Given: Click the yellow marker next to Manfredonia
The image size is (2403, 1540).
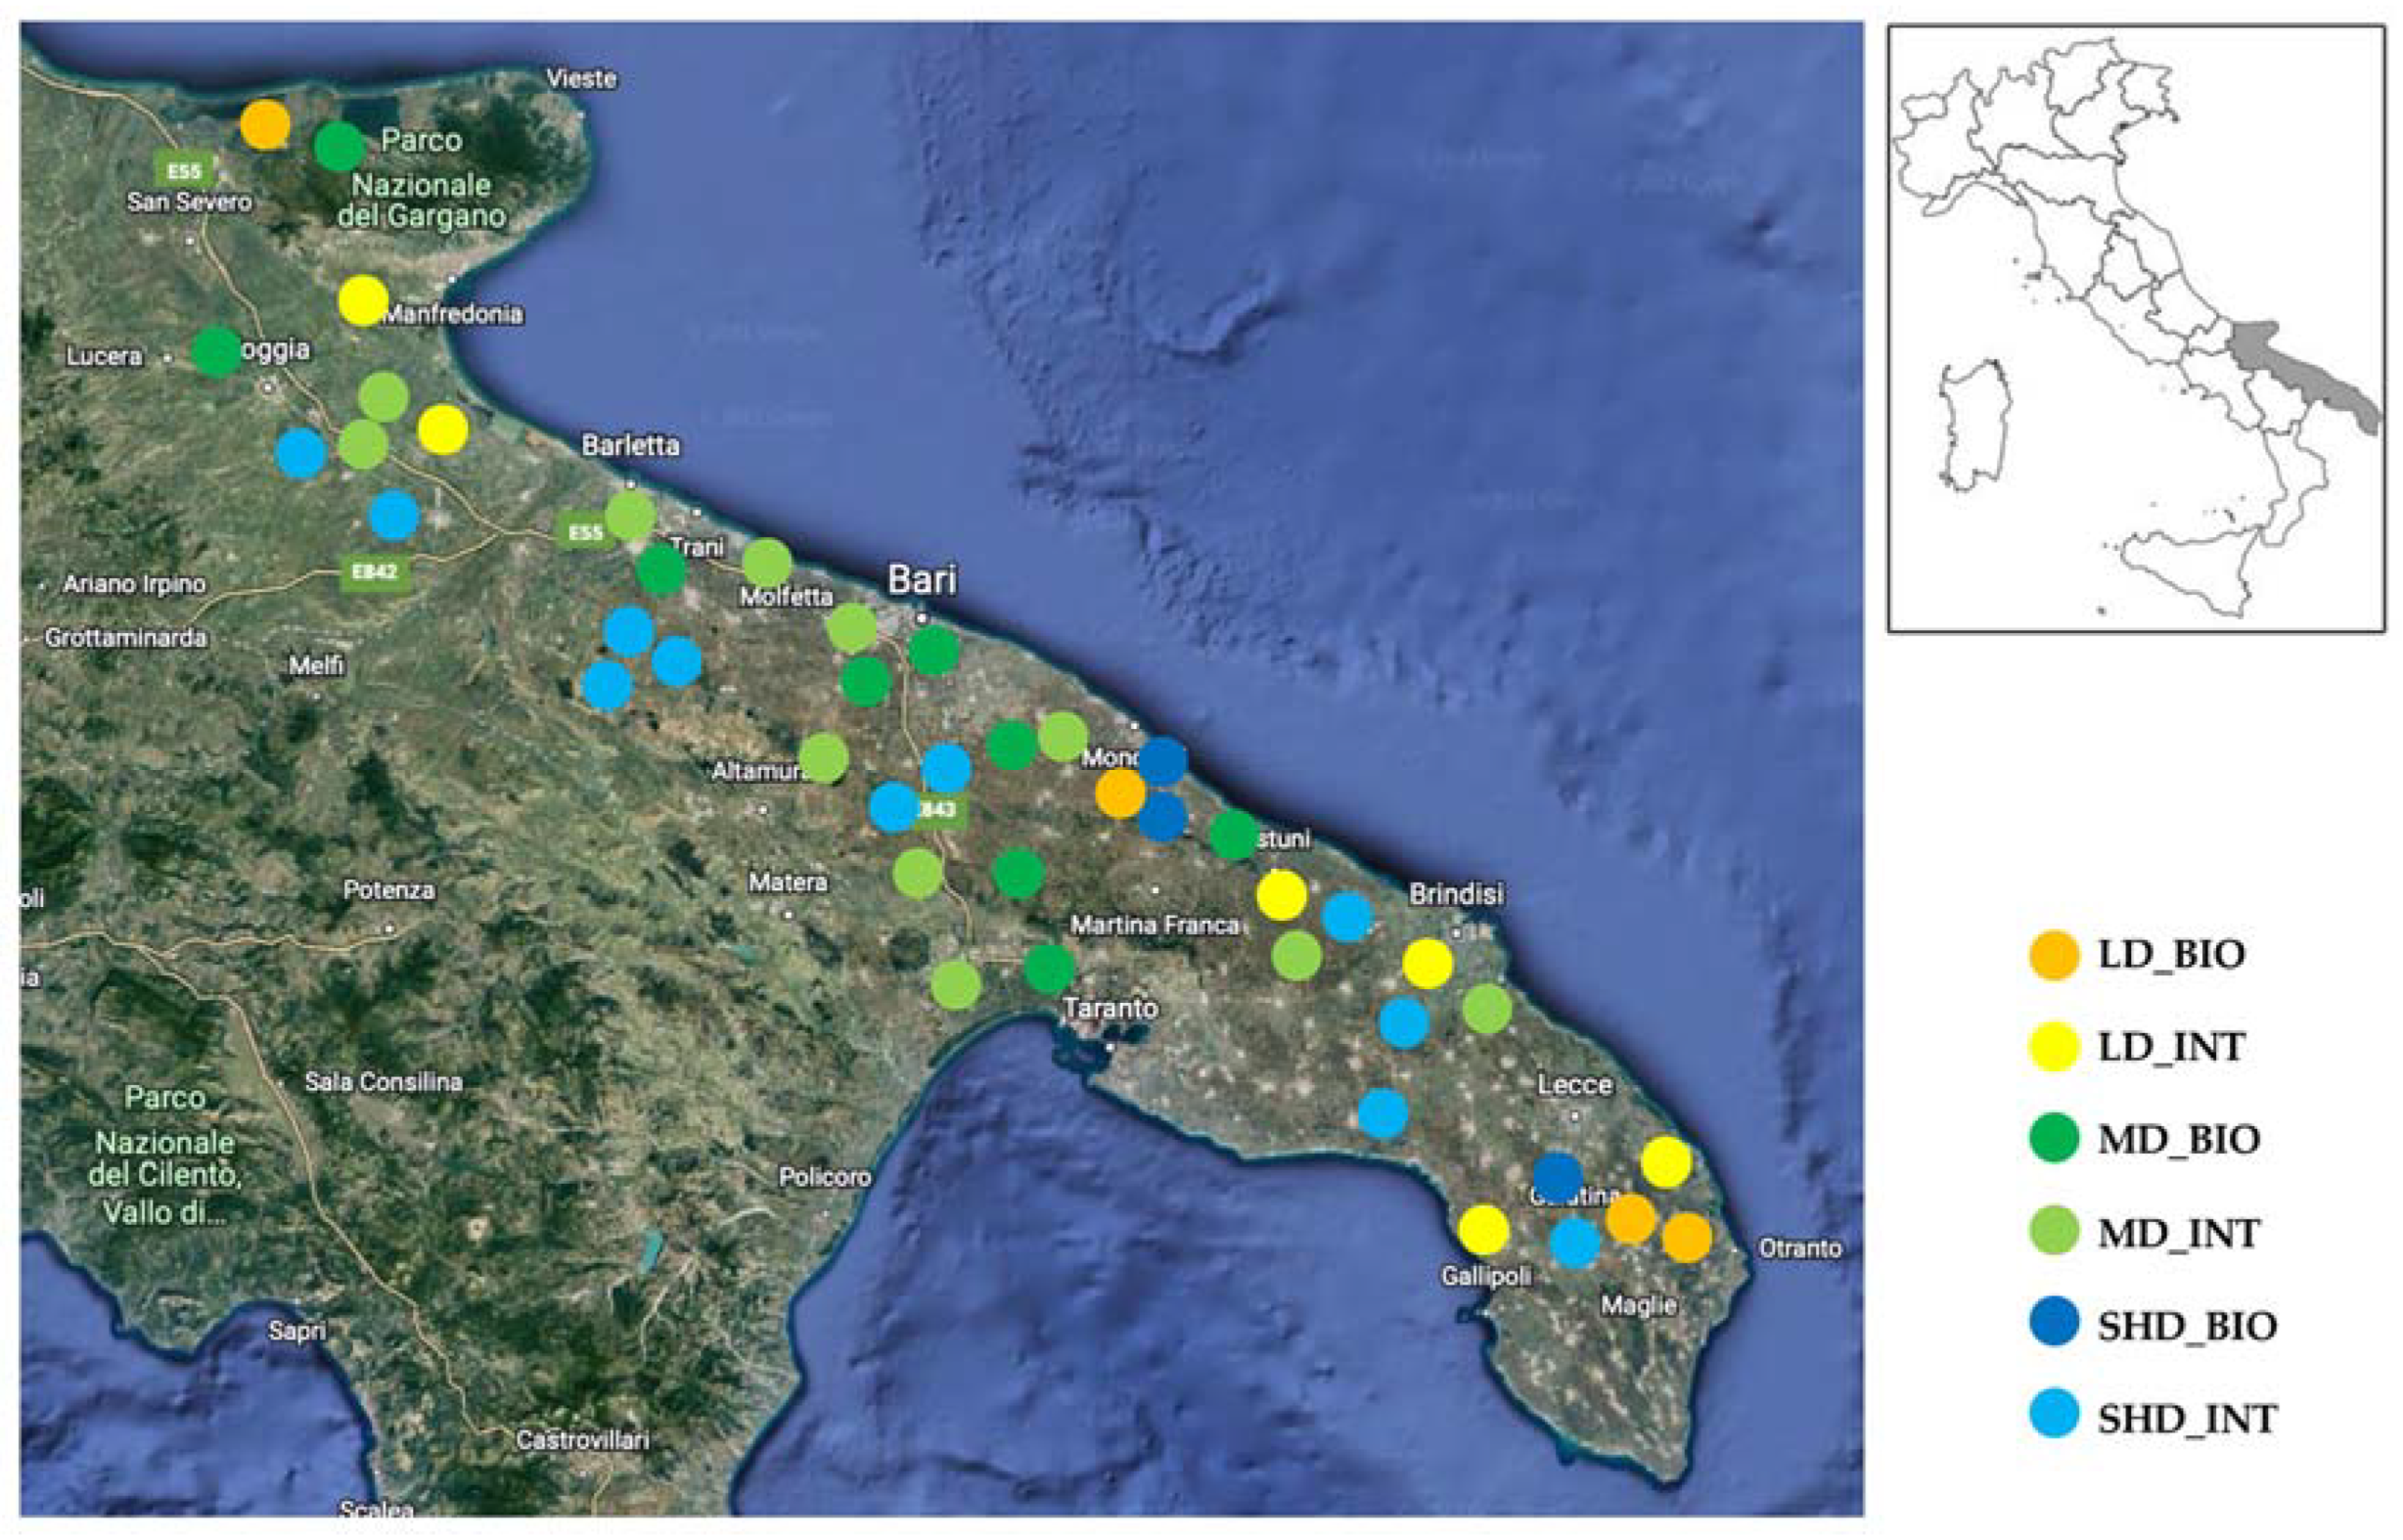Looking at the screenshot, I should click(363, 300).
